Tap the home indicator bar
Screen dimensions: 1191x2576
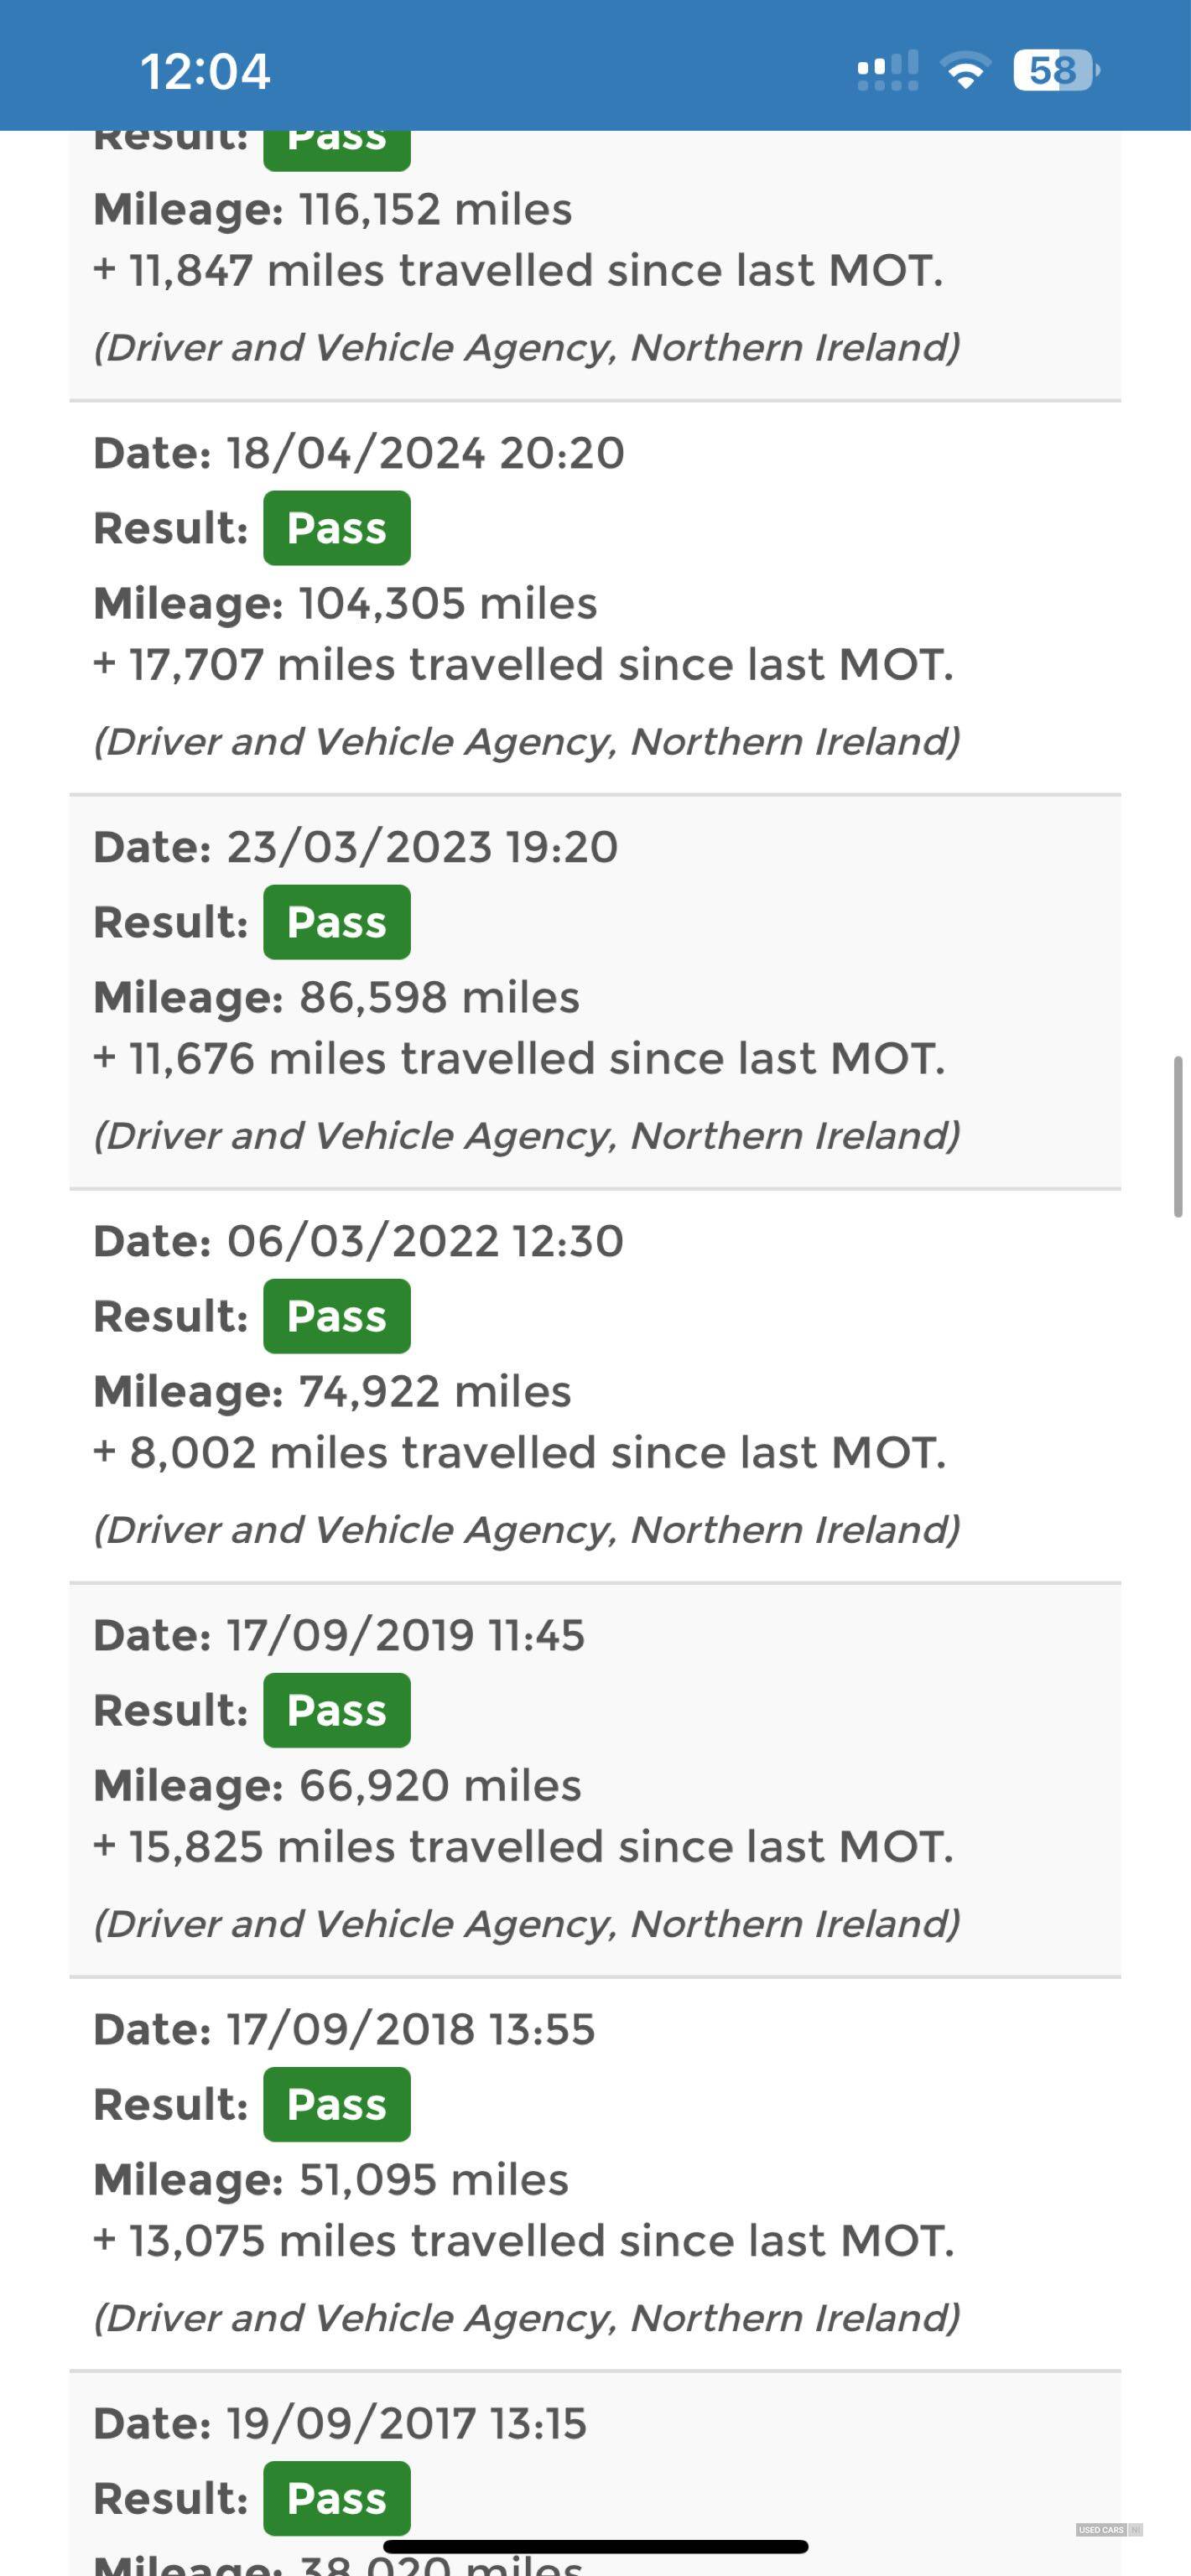(595, 2546)
